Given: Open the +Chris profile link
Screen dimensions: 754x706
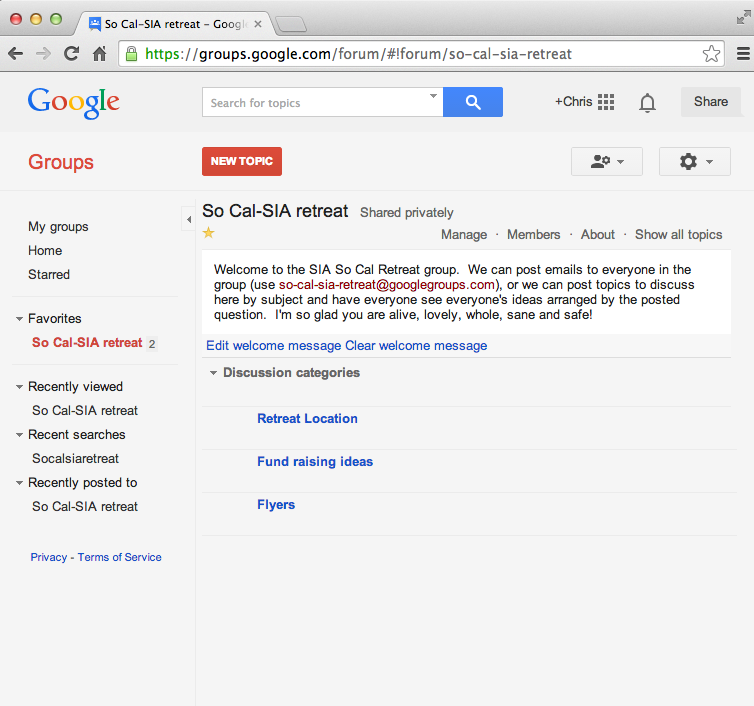Looking at the screenshot, I should pyautogui.click(x=574, y=102).
